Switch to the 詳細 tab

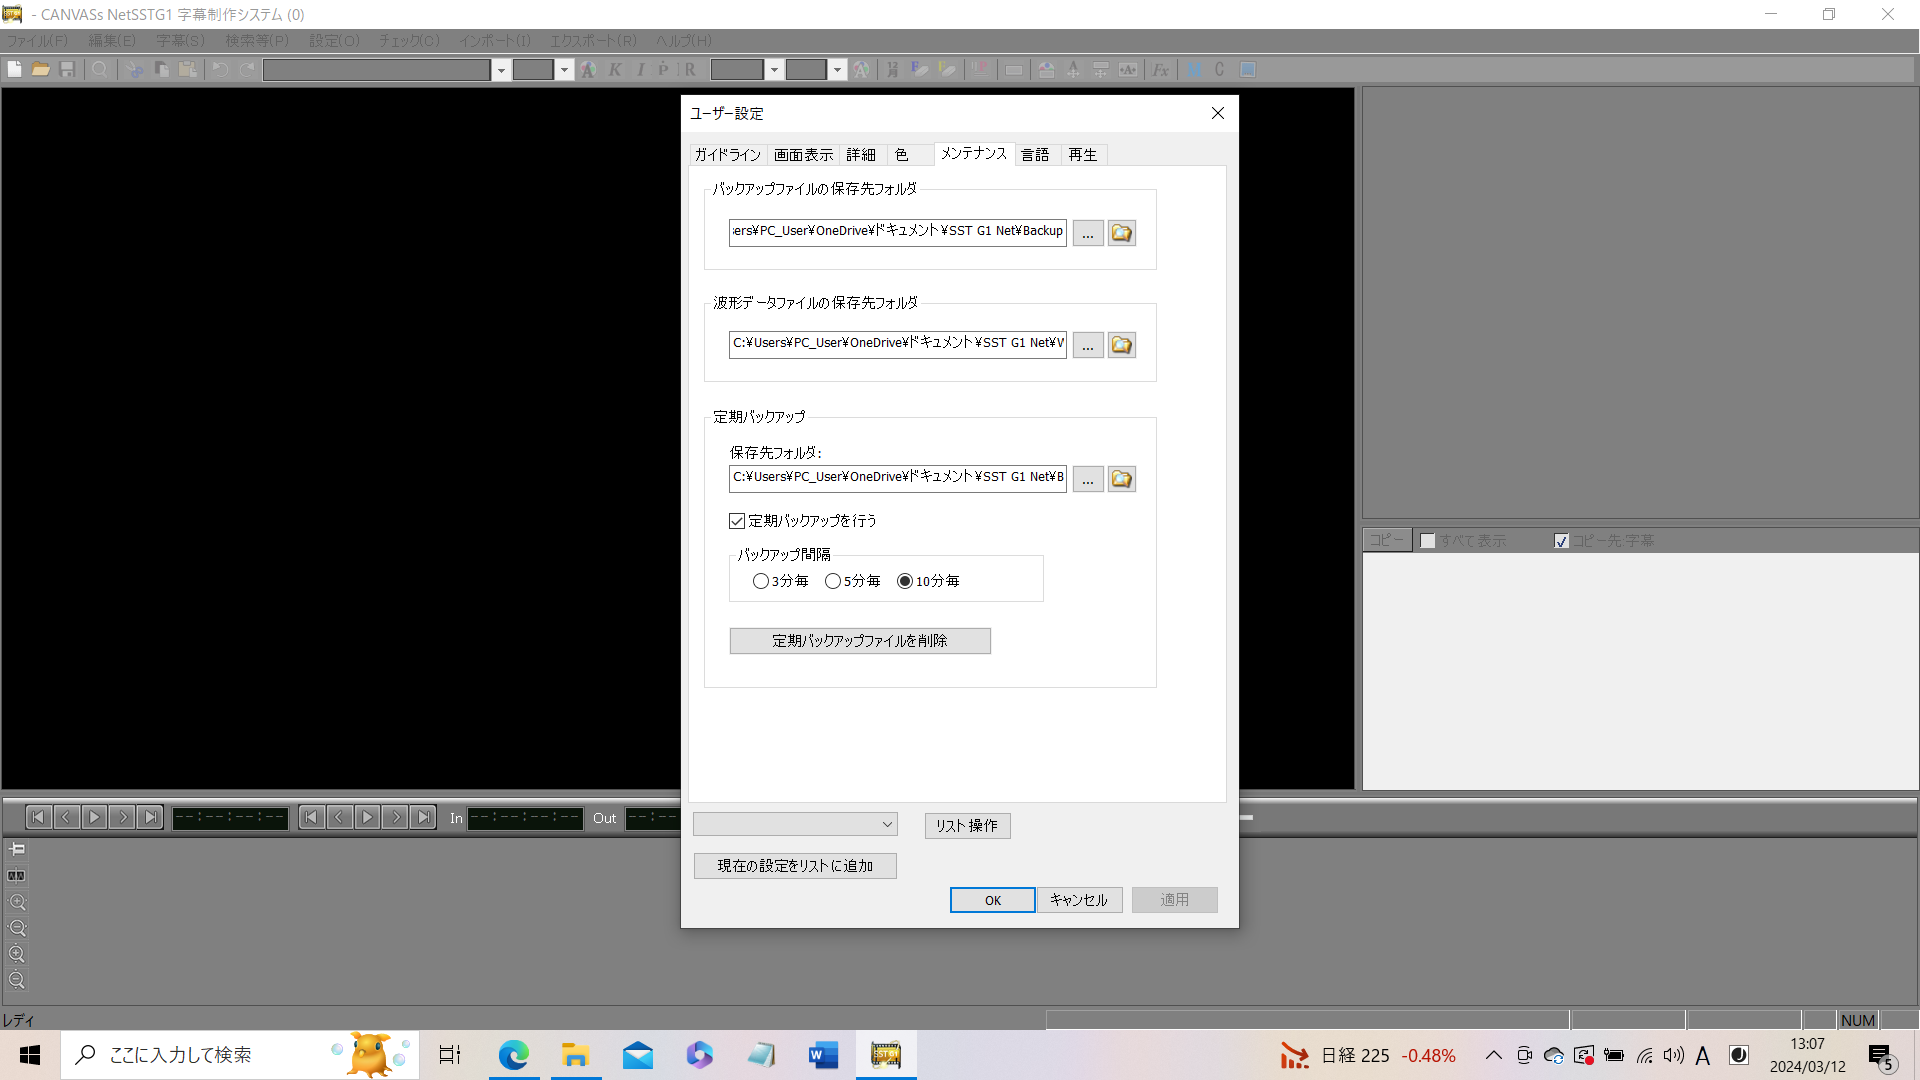(x=861, y=155)
